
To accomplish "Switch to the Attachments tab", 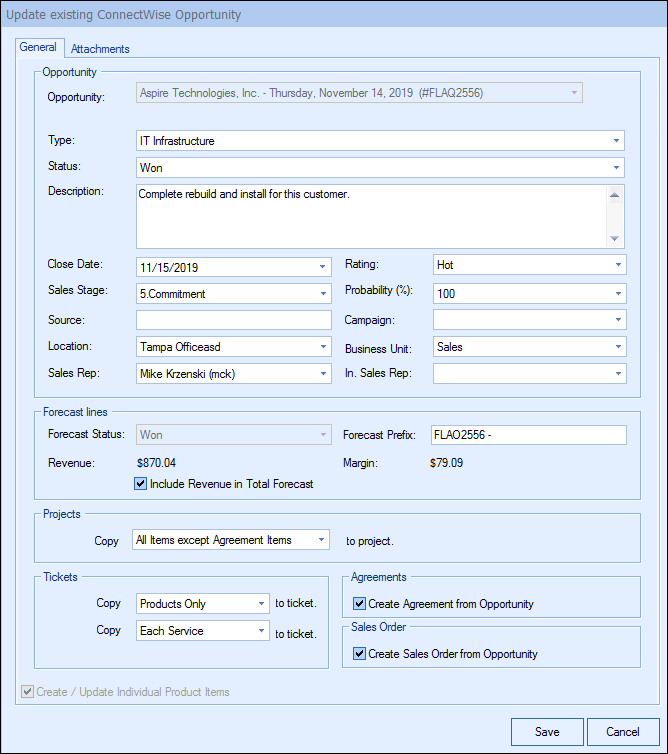I will click(x=100, y=49).
